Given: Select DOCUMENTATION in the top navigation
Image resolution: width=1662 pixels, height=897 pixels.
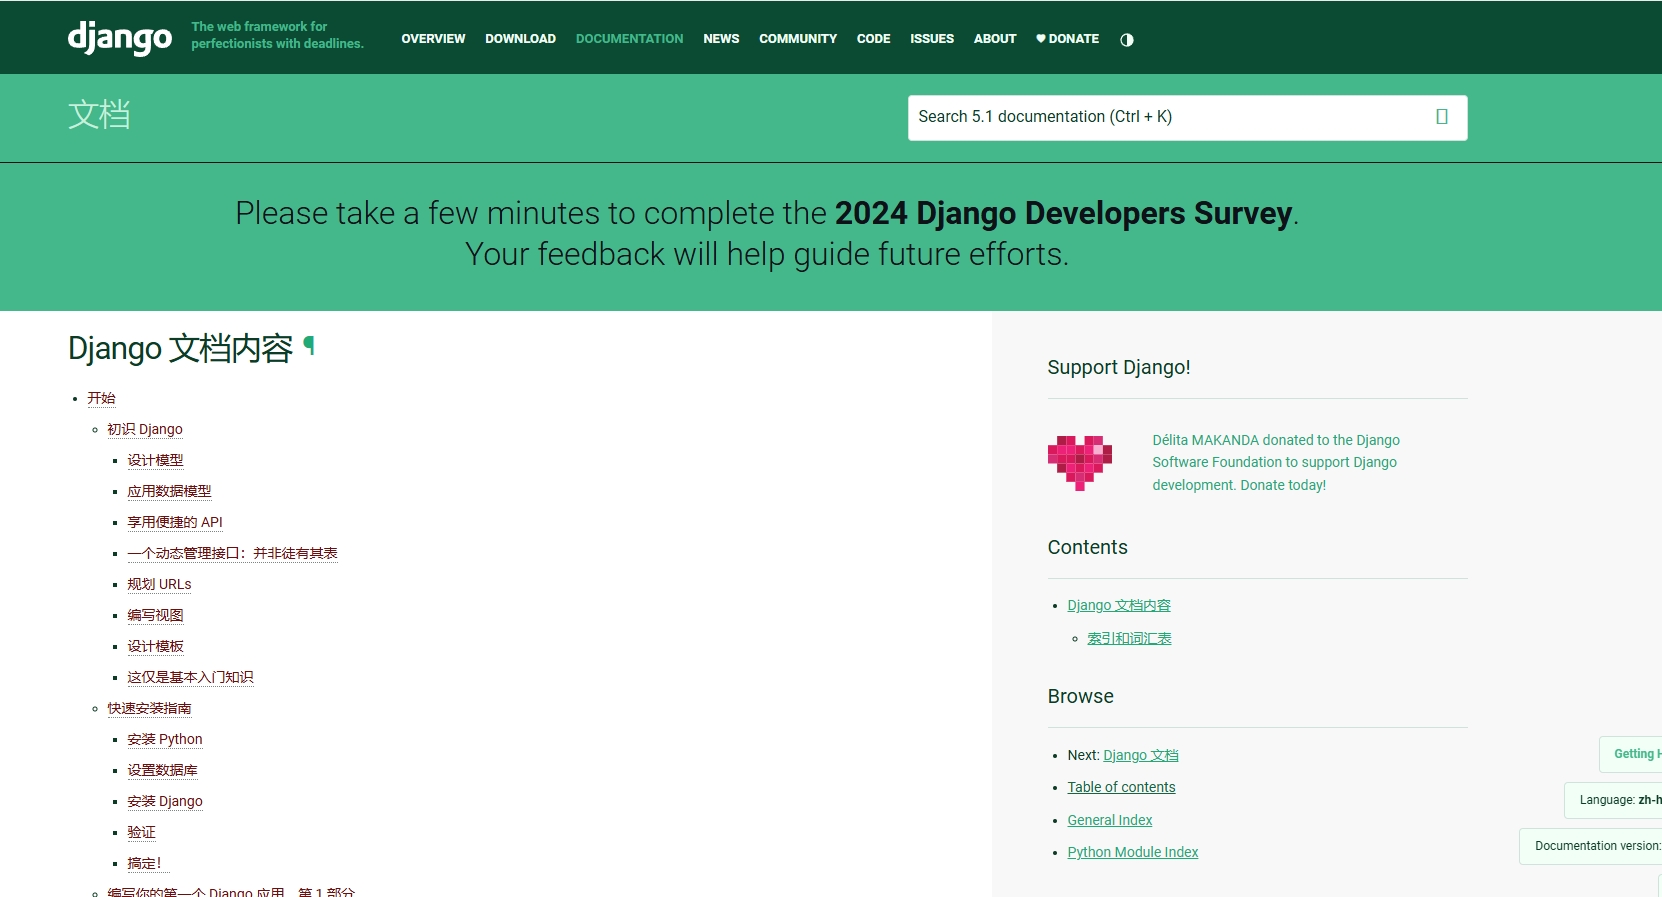Looking at the screenshot, I should coord(629,39).
